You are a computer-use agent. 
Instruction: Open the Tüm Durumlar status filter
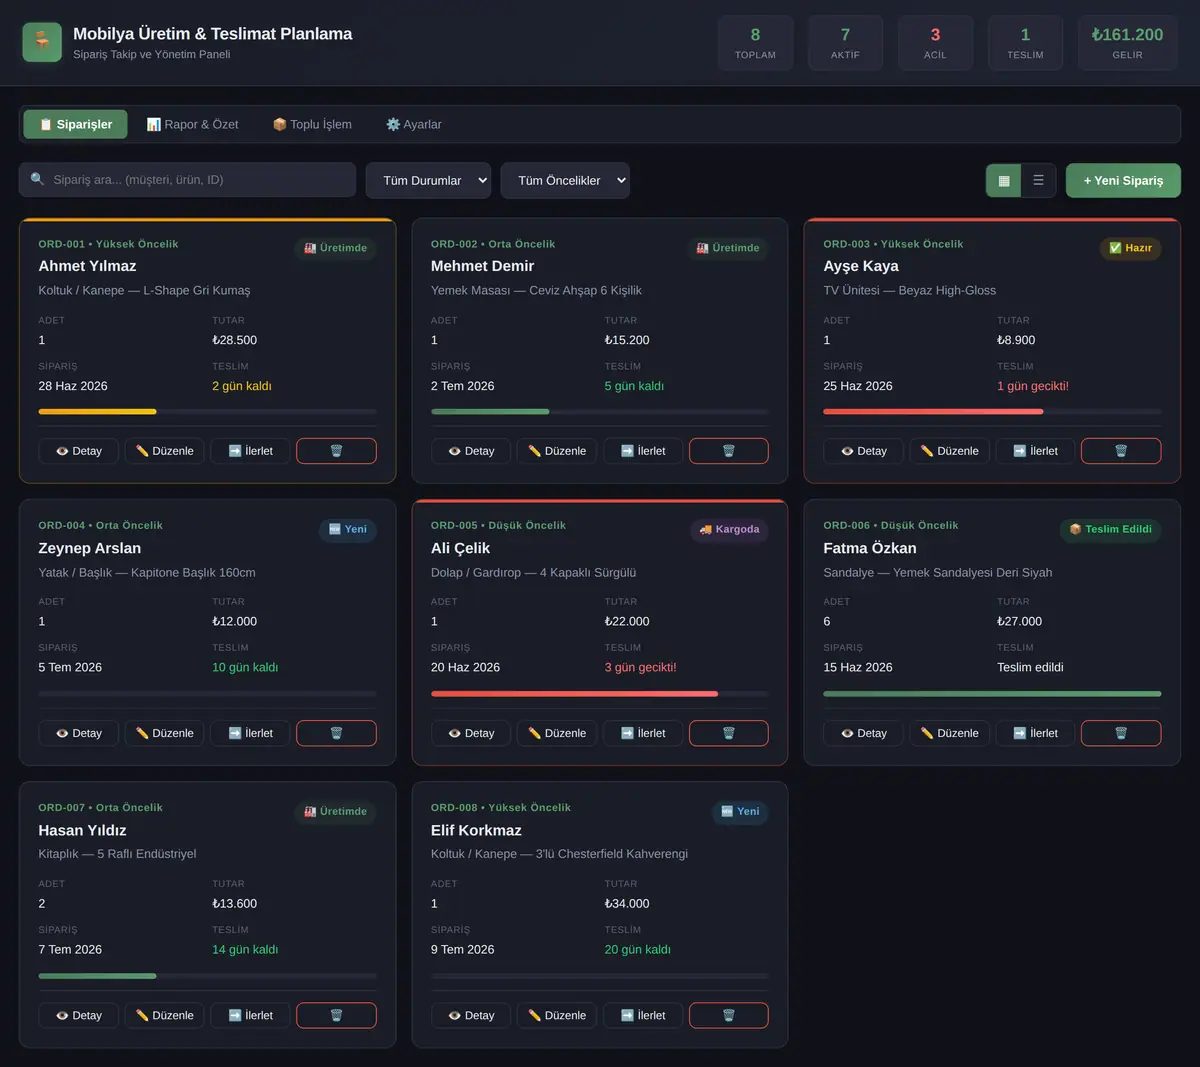428,180
